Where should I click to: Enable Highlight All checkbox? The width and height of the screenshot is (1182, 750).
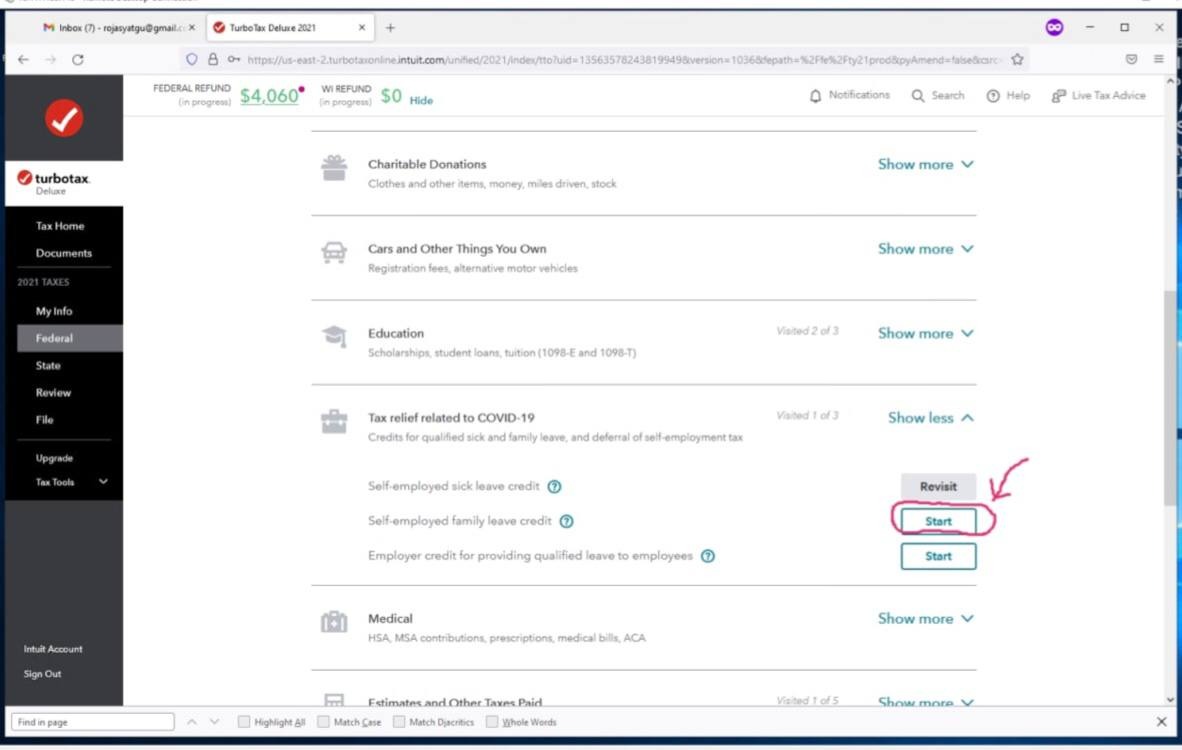(x=243, y=722)
